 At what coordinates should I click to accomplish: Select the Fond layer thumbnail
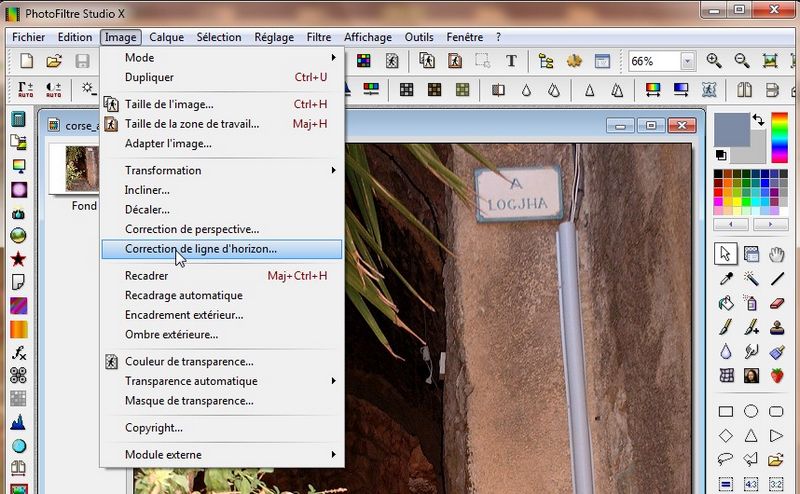[84, 168]
